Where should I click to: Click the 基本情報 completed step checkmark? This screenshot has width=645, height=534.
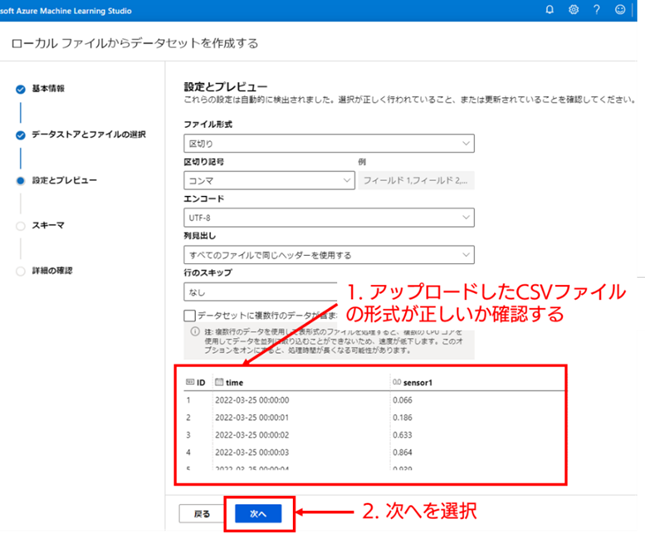(x=21, y=89)
